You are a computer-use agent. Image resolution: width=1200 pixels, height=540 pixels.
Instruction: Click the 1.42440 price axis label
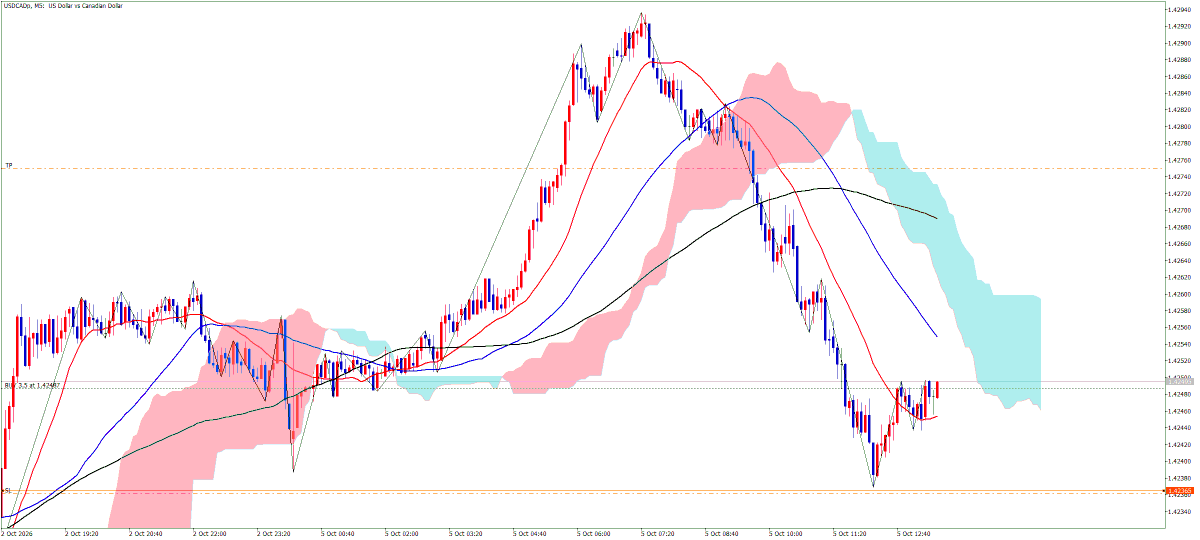(1179, 427)
